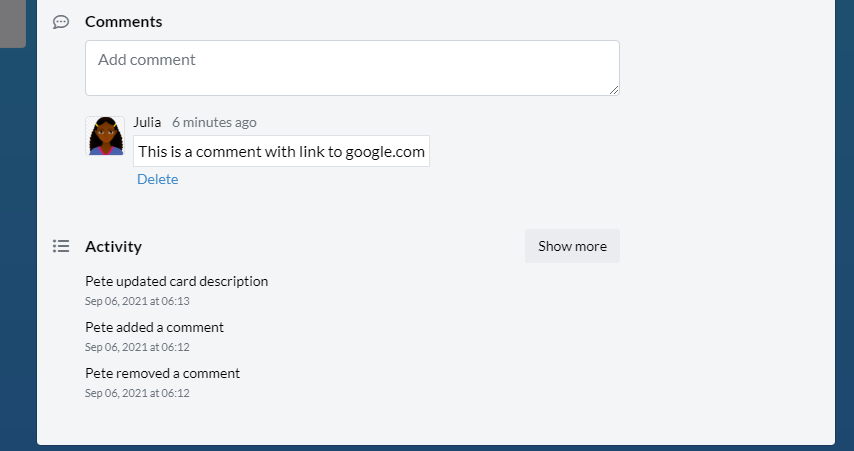The height and width of the screenshot is (451, 854).
Task: Click the comment box resize handle
Action: click(614, 90)
